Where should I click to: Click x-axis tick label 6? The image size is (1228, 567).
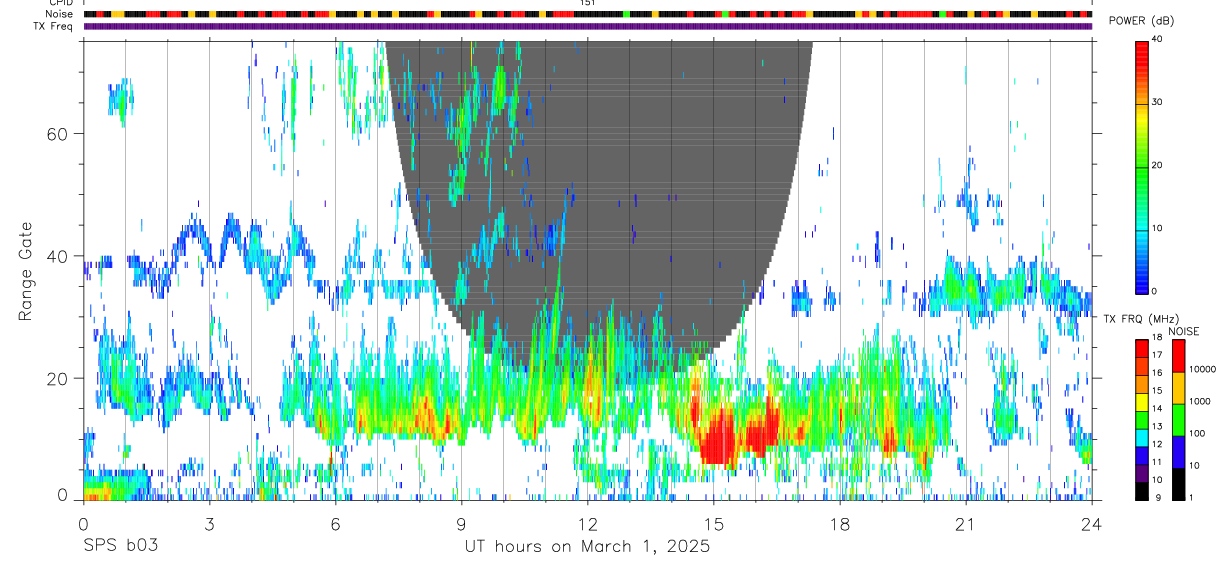tap(335, 524)
